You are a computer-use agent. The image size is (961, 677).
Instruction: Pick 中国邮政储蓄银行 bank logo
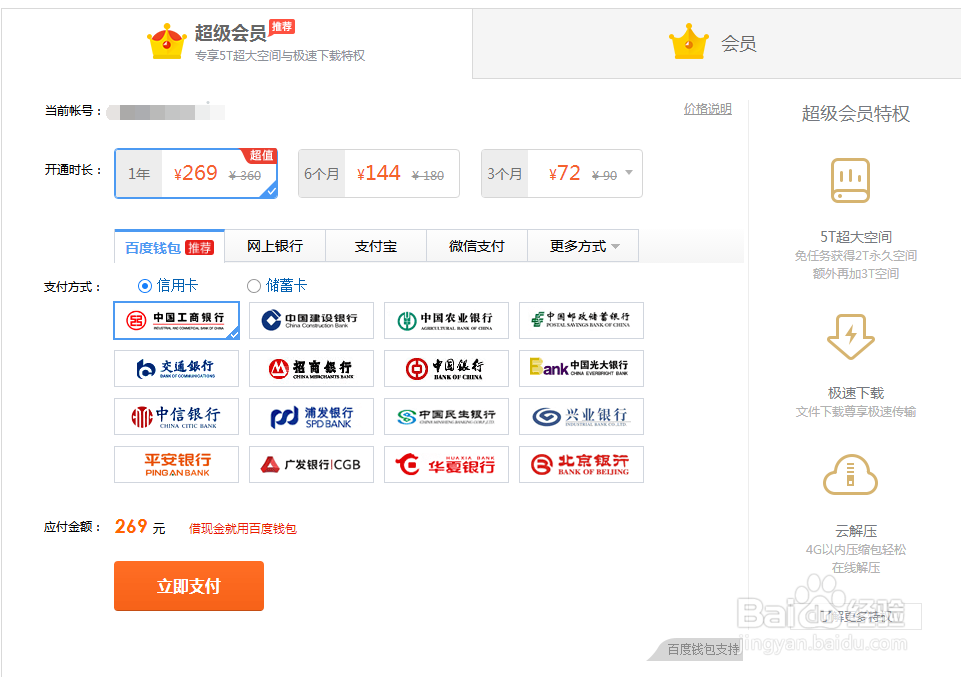pyautogui.click(x=581, y=320)
